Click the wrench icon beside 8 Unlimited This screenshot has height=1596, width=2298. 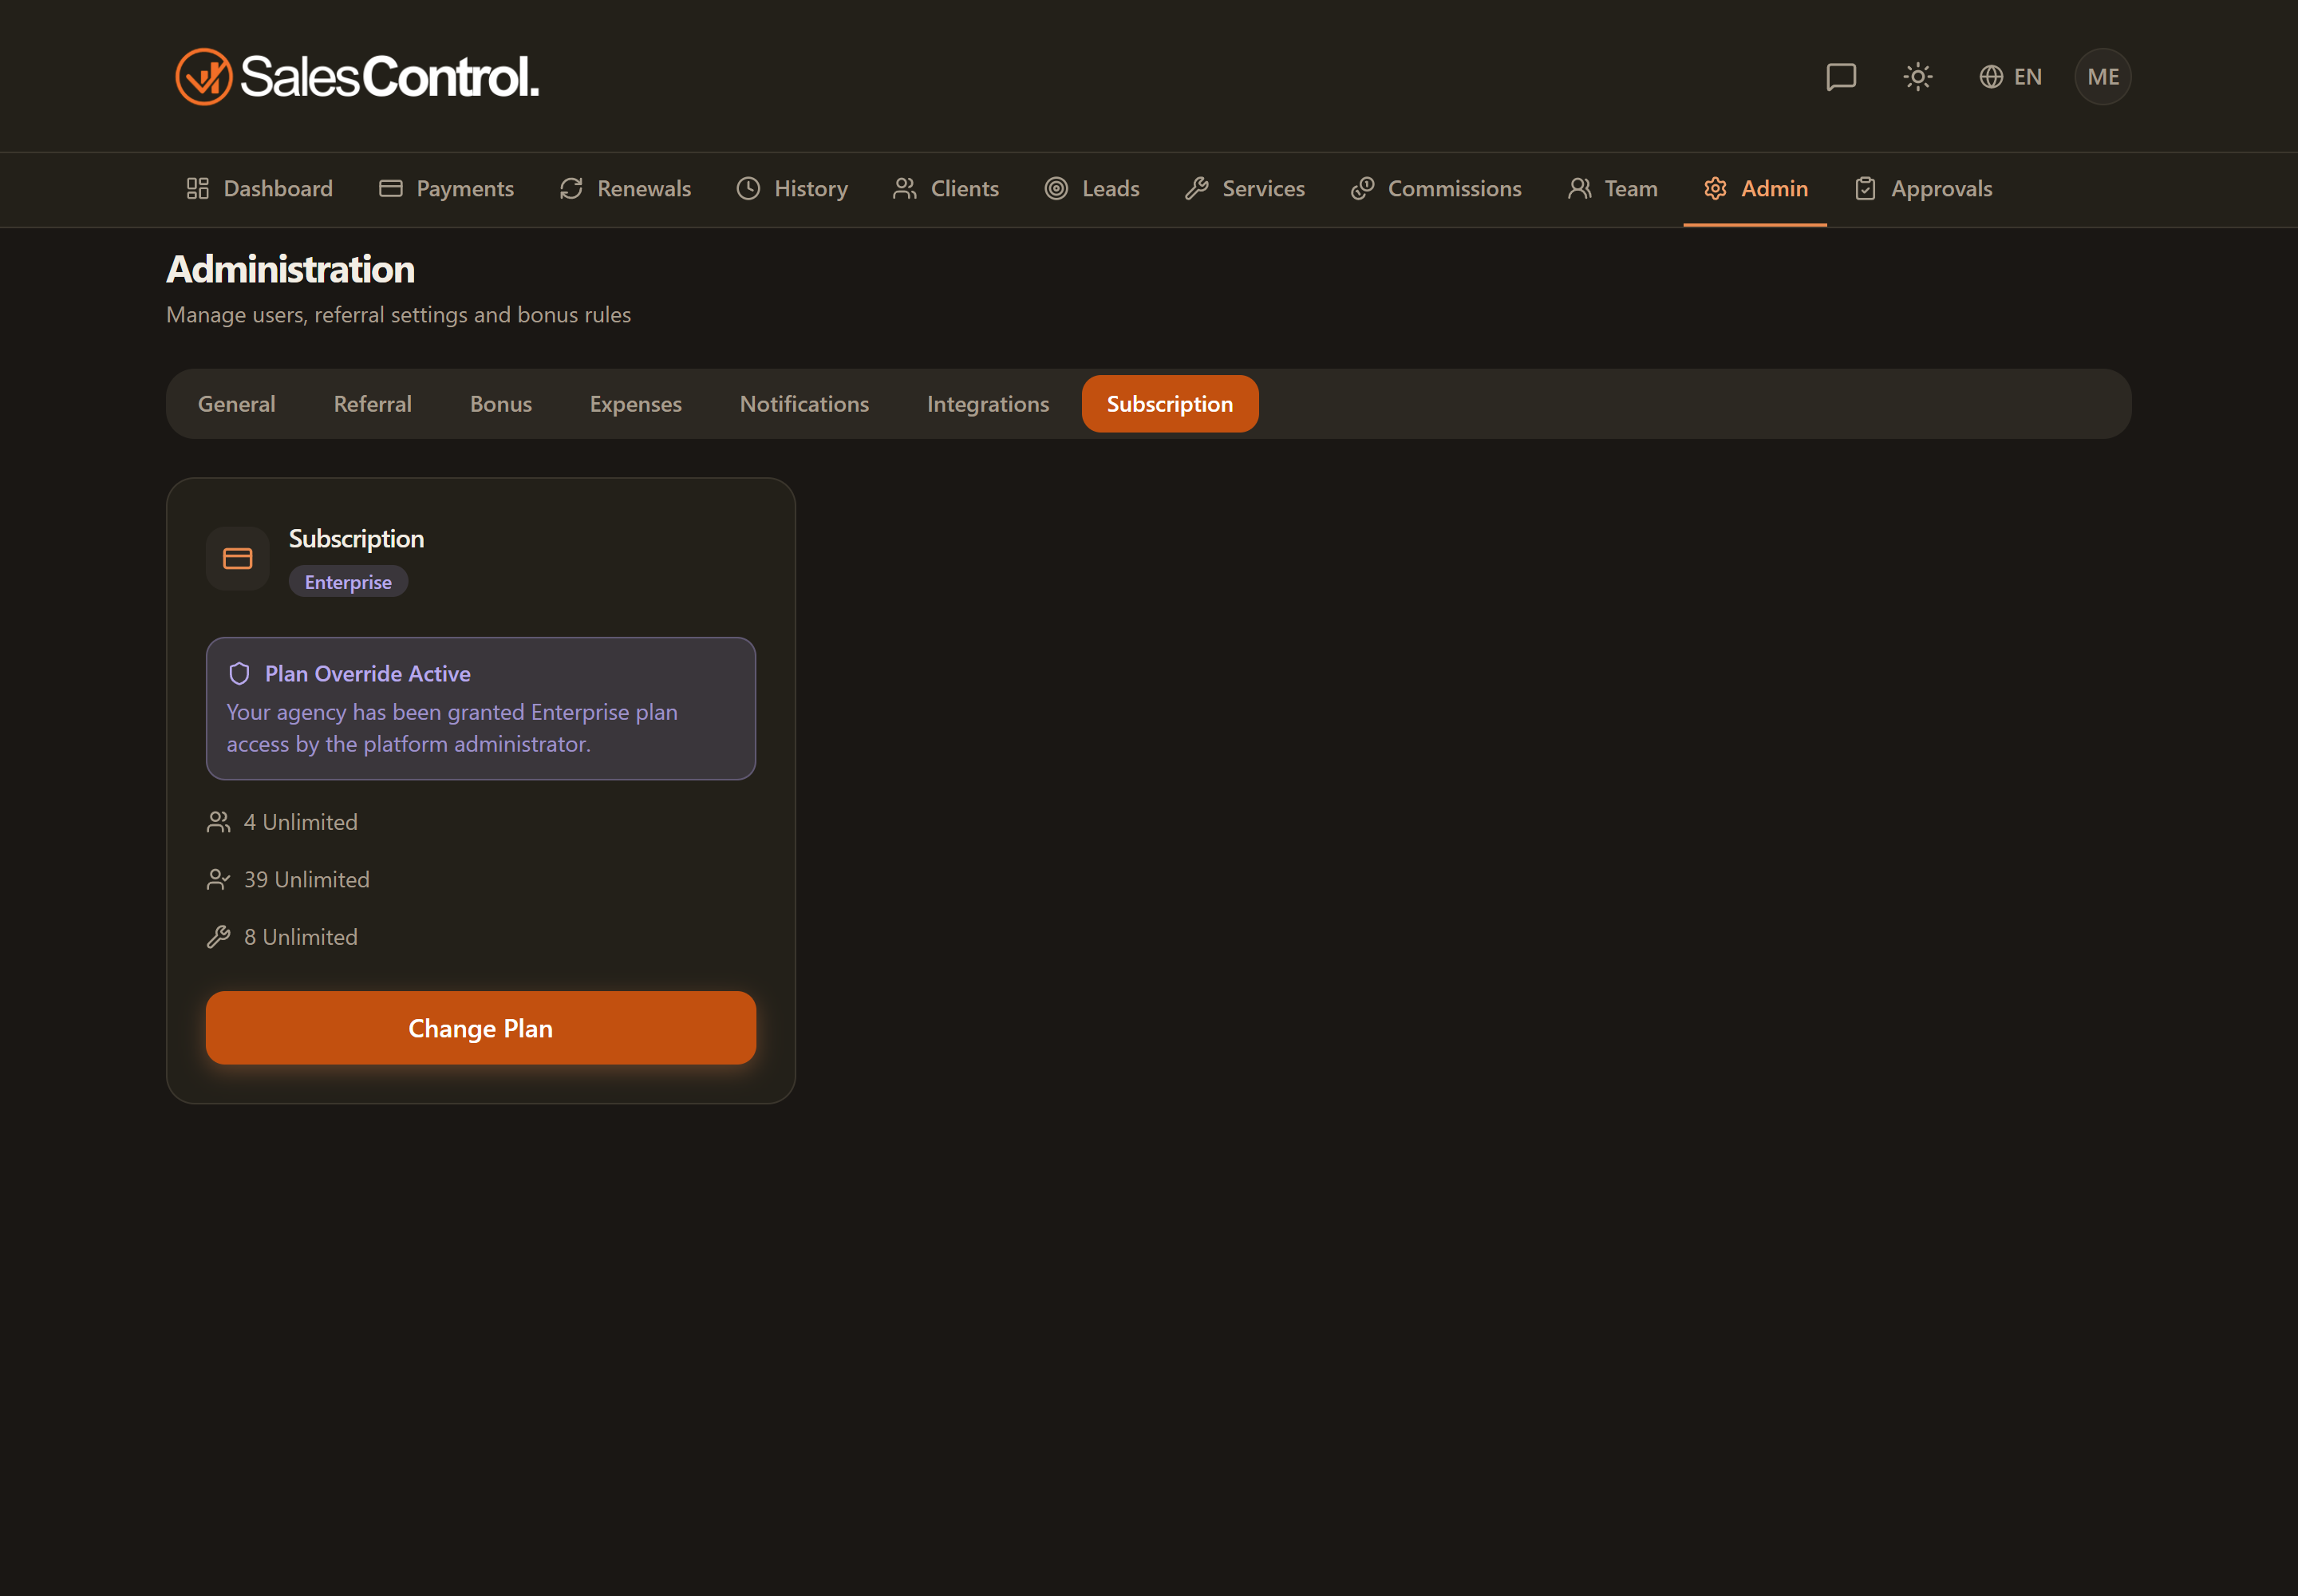pyautogui.click(x=218, y=937)
